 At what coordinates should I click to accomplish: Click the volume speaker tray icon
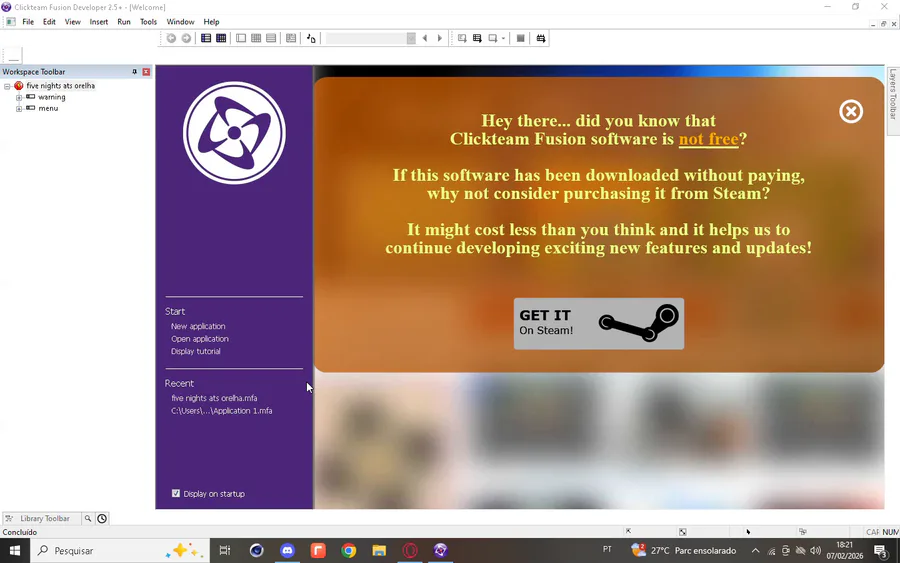pos(815,551)
